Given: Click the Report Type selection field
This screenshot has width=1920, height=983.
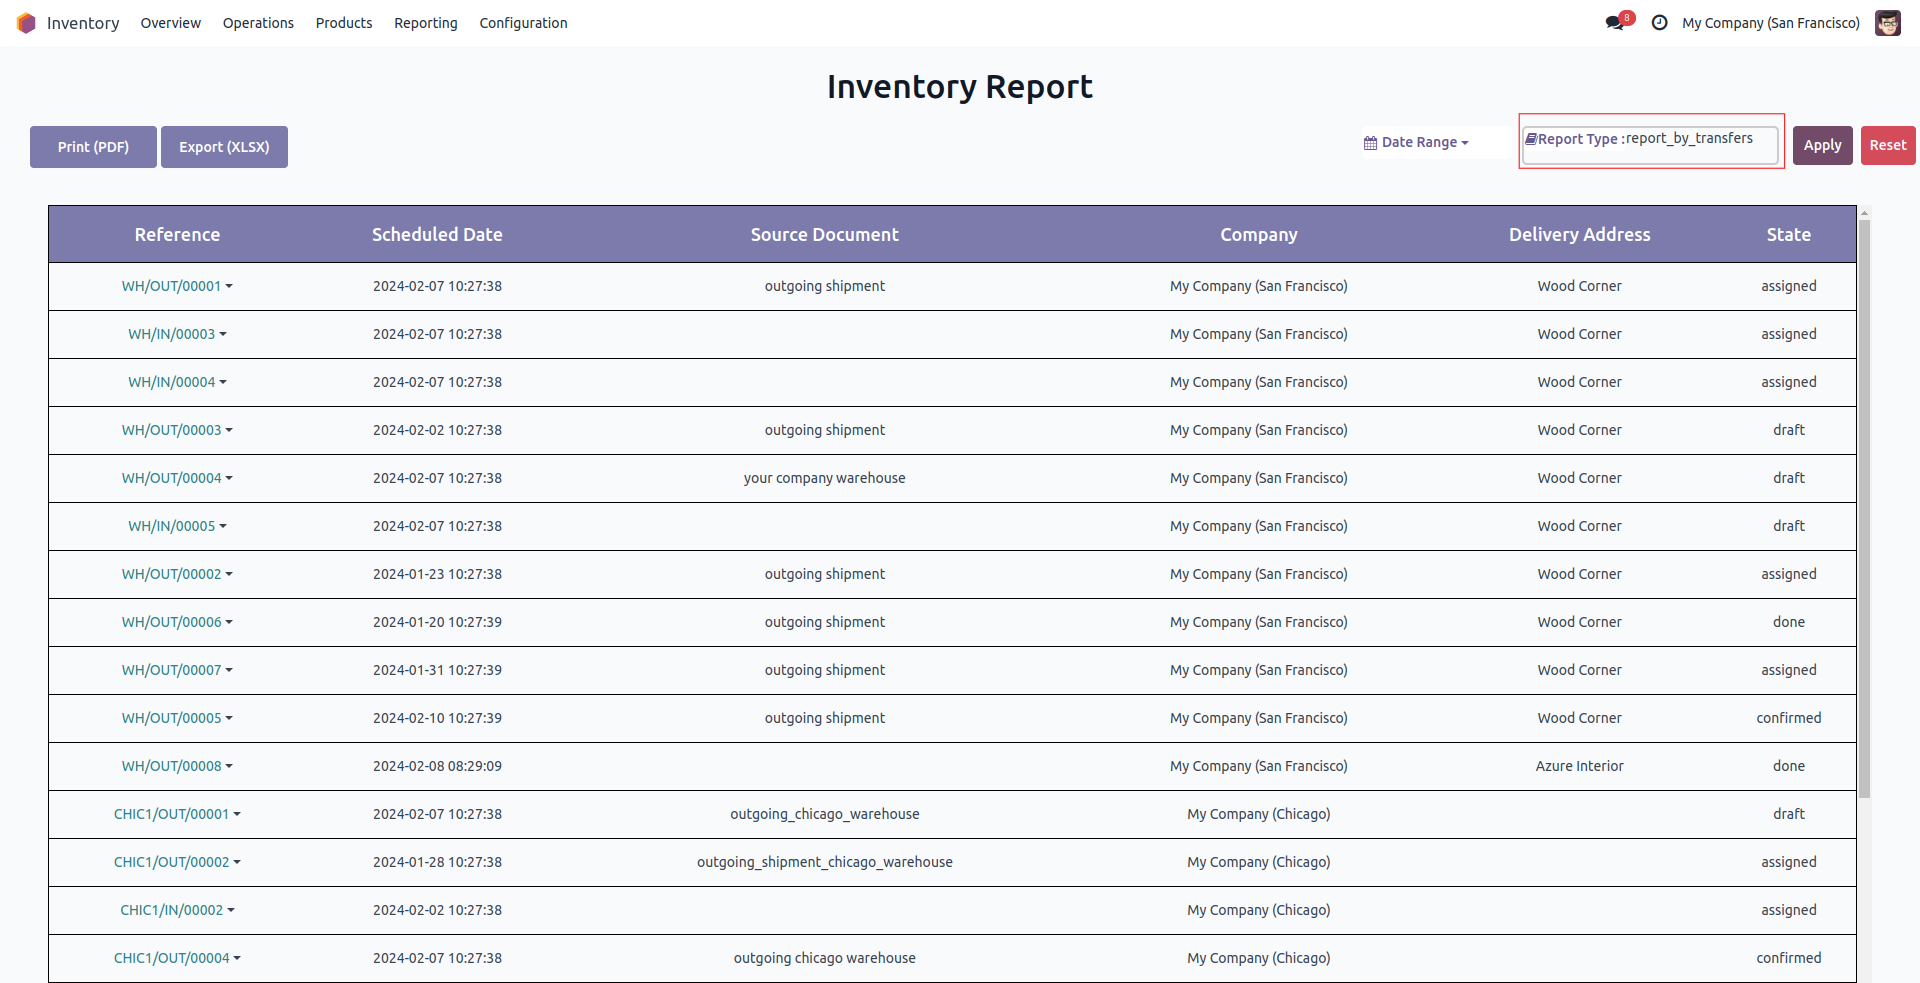Looking at the screenshot, I should click(x=1650, y=142).
